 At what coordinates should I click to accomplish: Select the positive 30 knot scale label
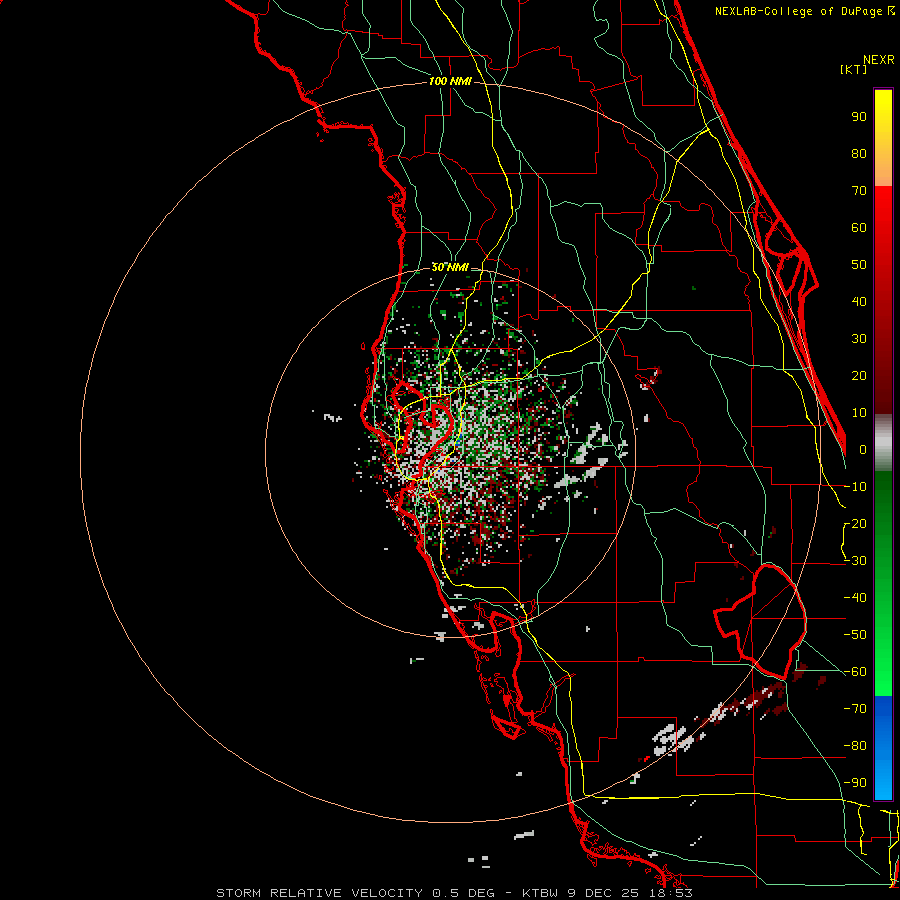pyautogui.click(x=859, y=339)
